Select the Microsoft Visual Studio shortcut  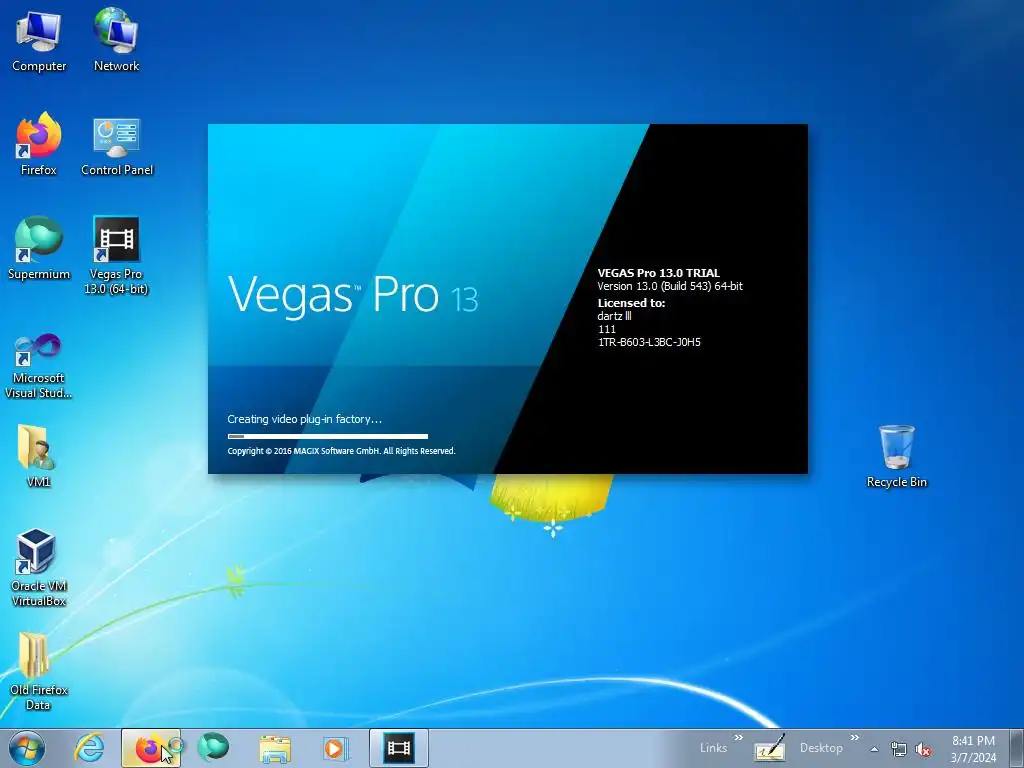[39, 366]
